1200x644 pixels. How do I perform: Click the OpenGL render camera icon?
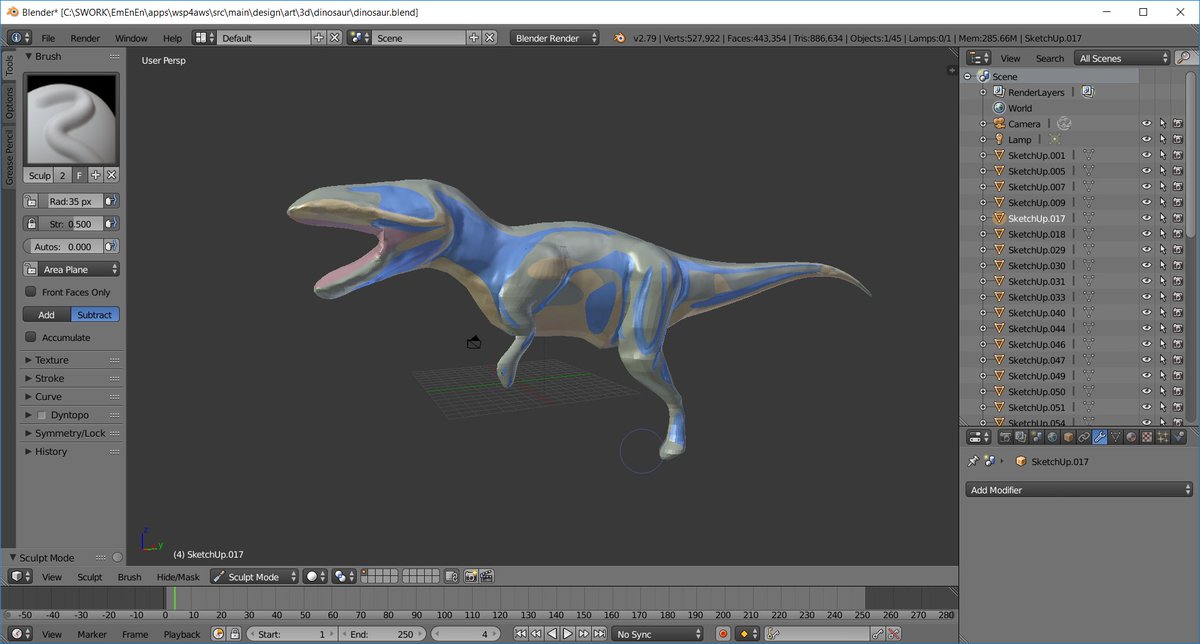click(470, 577)
